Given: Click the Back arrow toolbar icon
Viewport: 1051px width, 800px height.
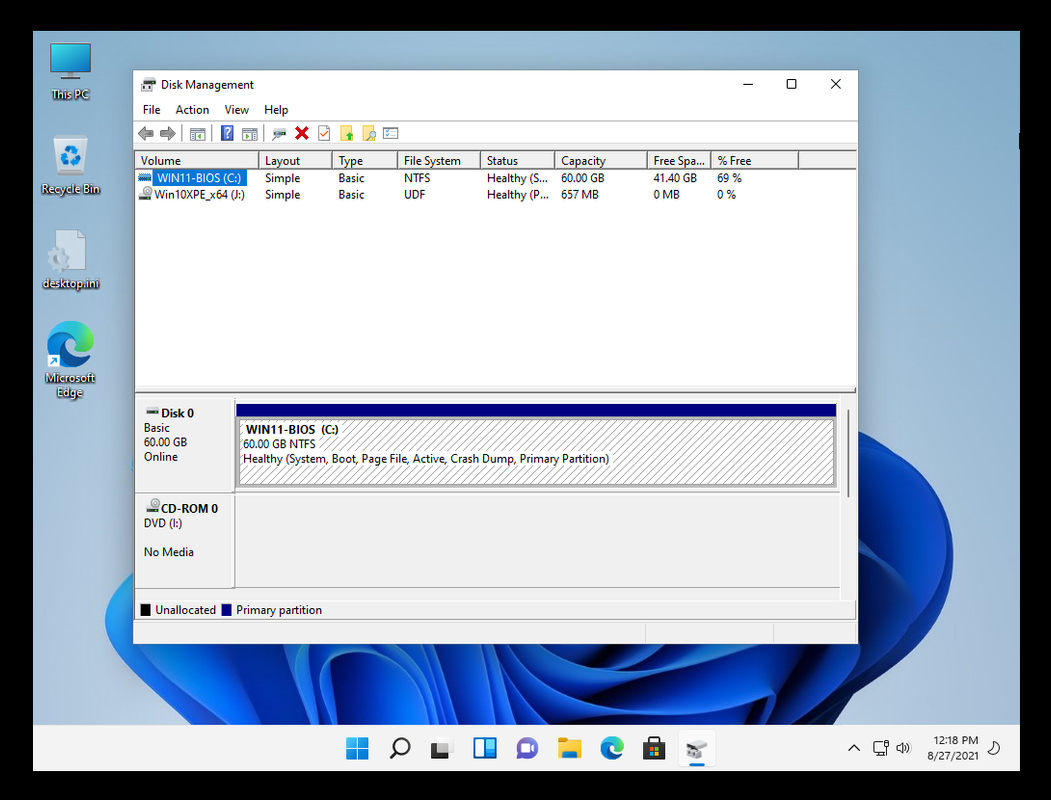Looking at the screenshot, I should click(x=145, y=133).
